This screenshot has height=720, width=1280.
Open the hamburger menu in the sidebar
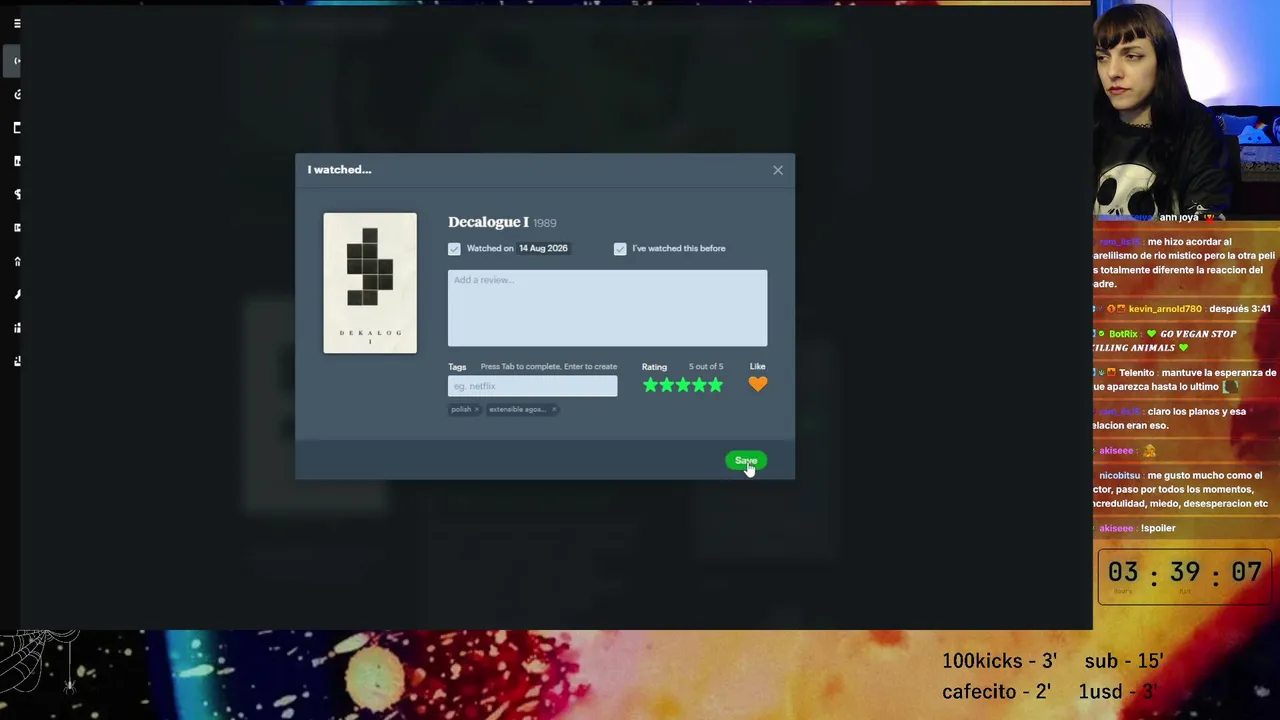17,23
